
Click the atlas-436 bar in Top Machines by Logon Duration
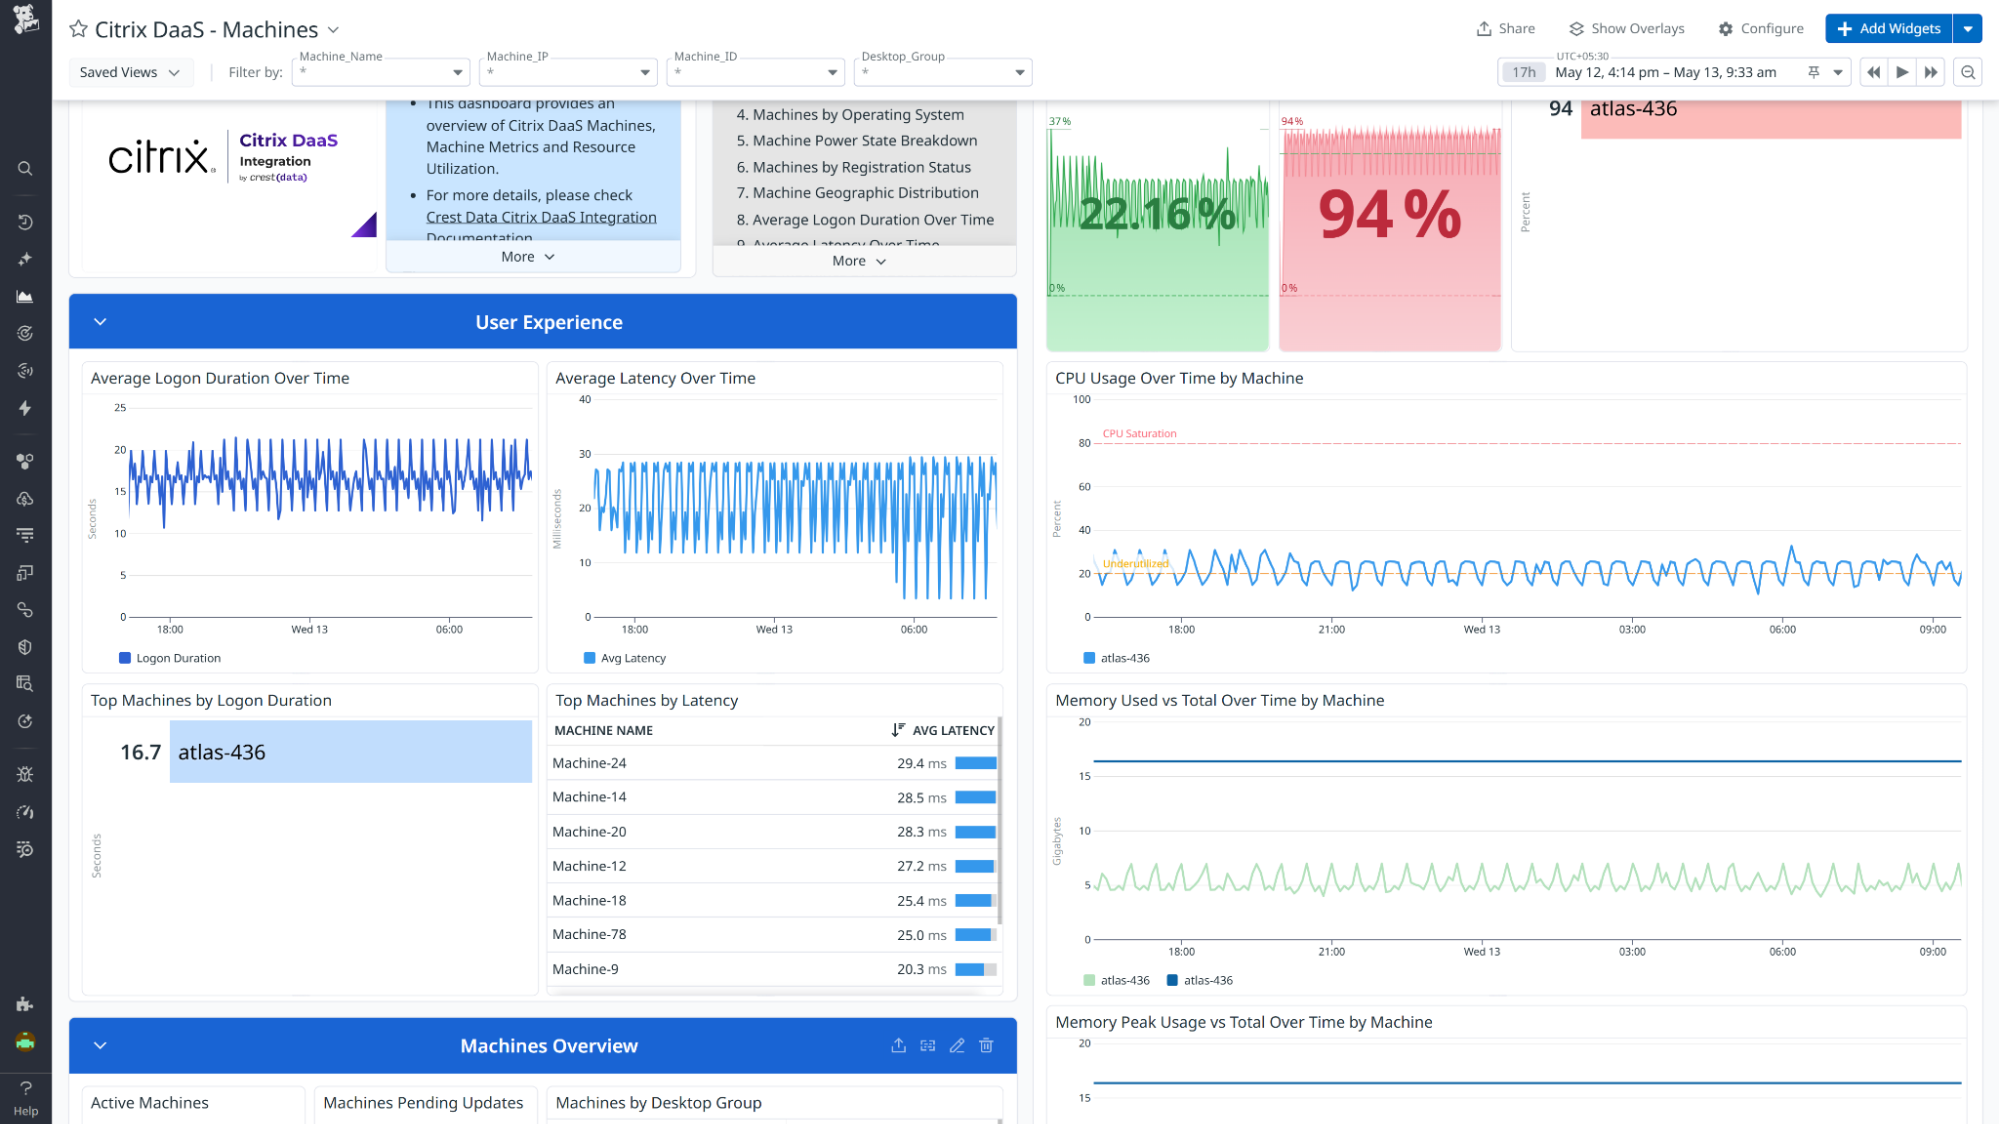350,752
